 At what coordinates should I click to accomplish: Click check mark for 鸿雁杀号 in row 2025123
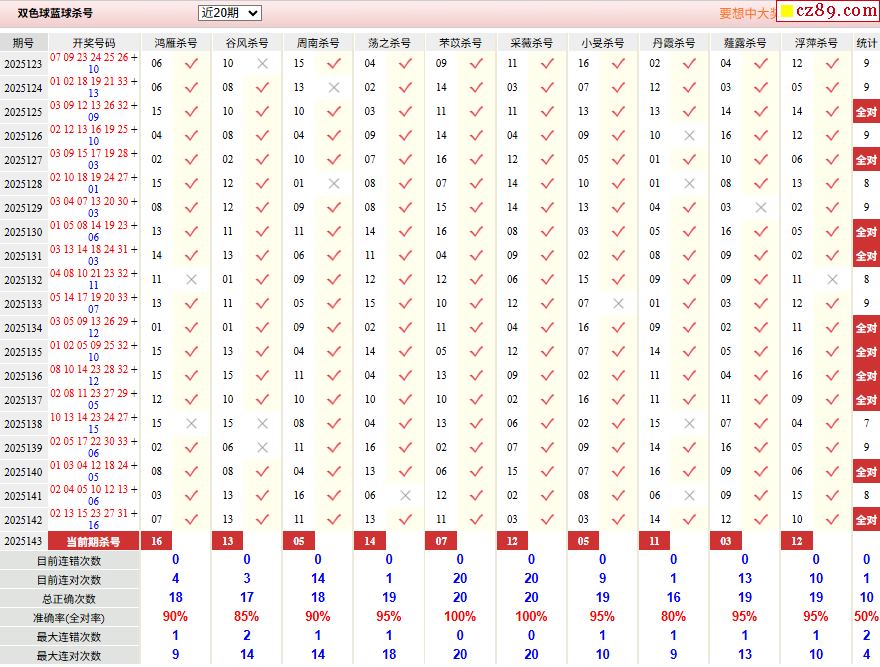click(x=191, y=64)
